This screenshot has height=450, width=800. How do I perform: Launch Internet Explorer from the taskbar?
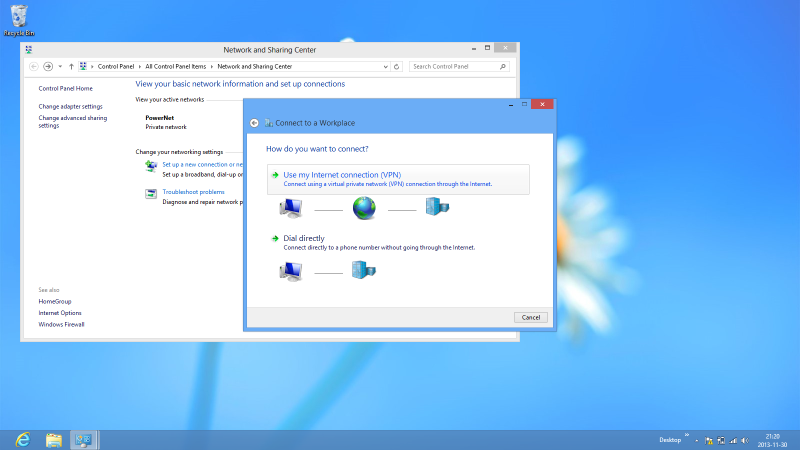tap(22, 439)
